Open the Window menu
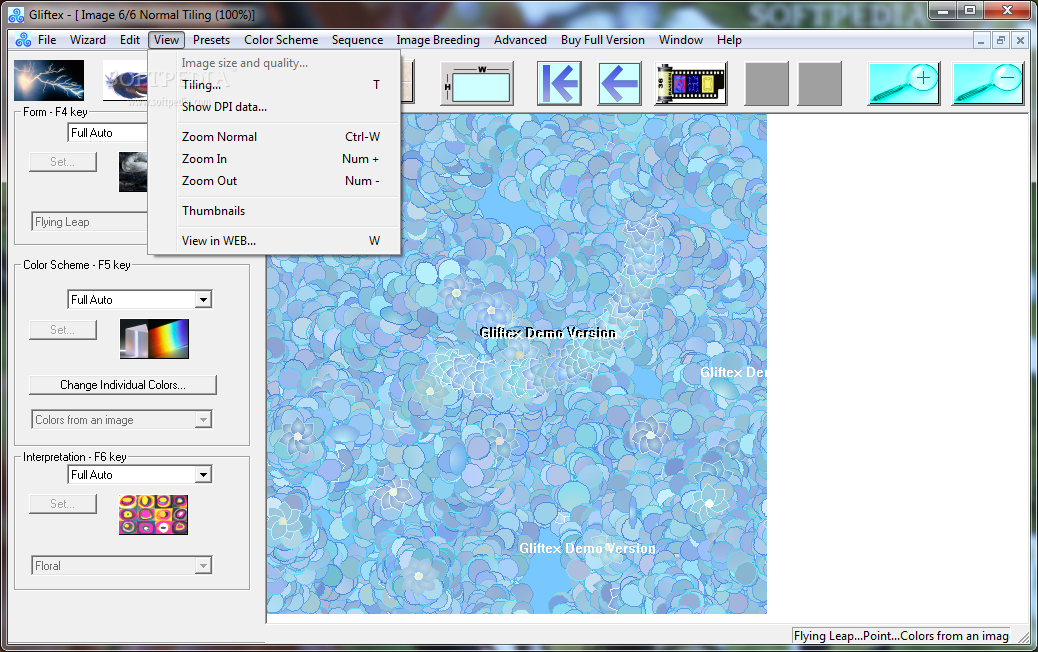 point(681,40)
